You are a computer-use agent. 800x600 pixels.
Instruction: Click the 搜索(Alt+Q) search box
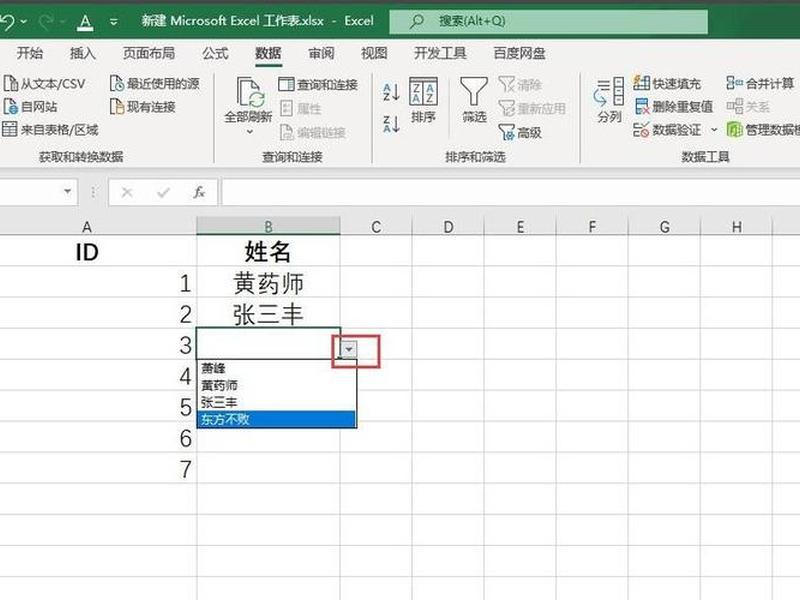click(x=548, y=21)
